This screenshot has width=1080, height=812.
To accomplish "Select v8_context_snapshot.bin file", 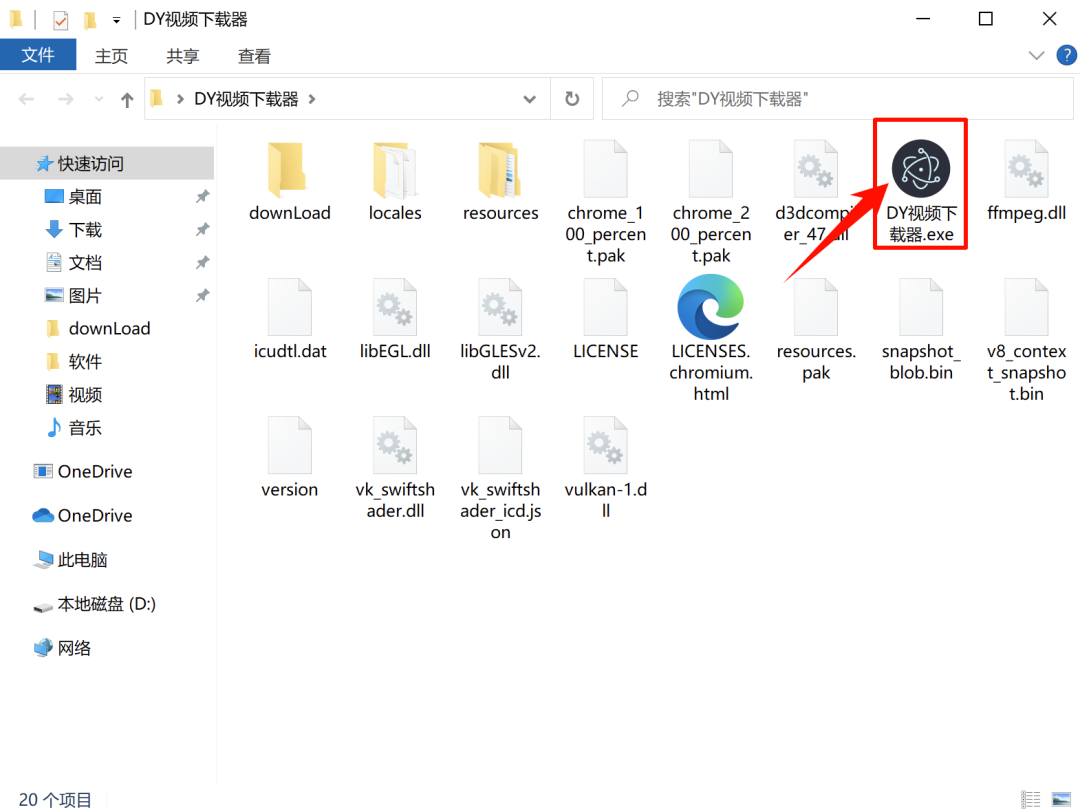I will 1026,340.
